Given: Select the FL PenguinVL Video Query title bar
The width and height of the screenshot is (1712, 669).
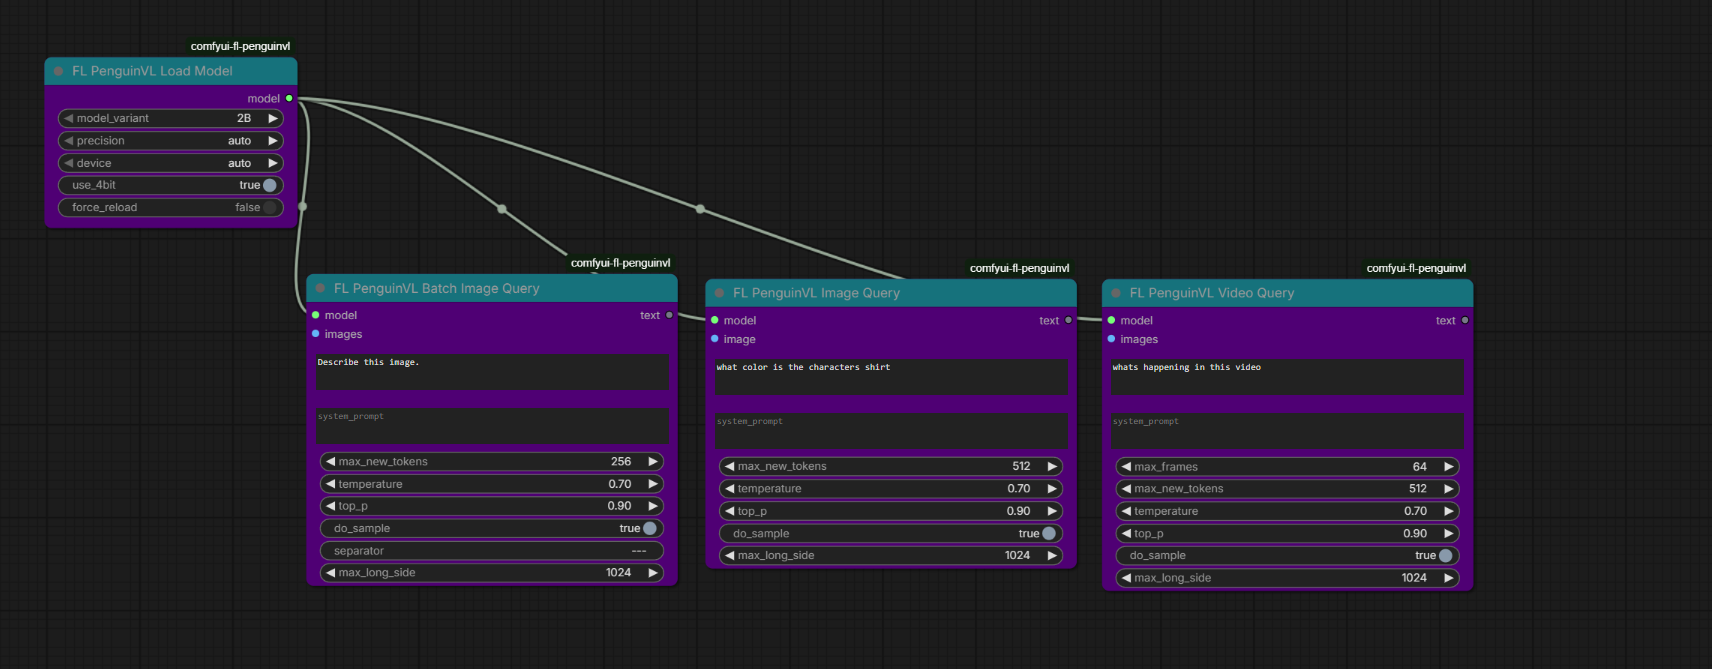Looking at the screenshot, I should (1287, 293).
